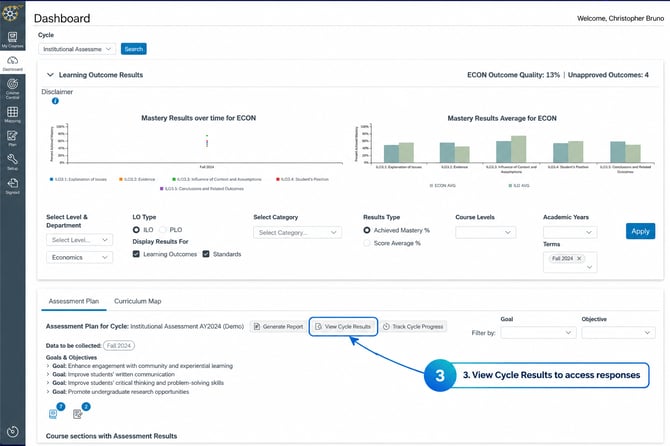Click the ECON AVG legend entry

click(x=442, y=186)
